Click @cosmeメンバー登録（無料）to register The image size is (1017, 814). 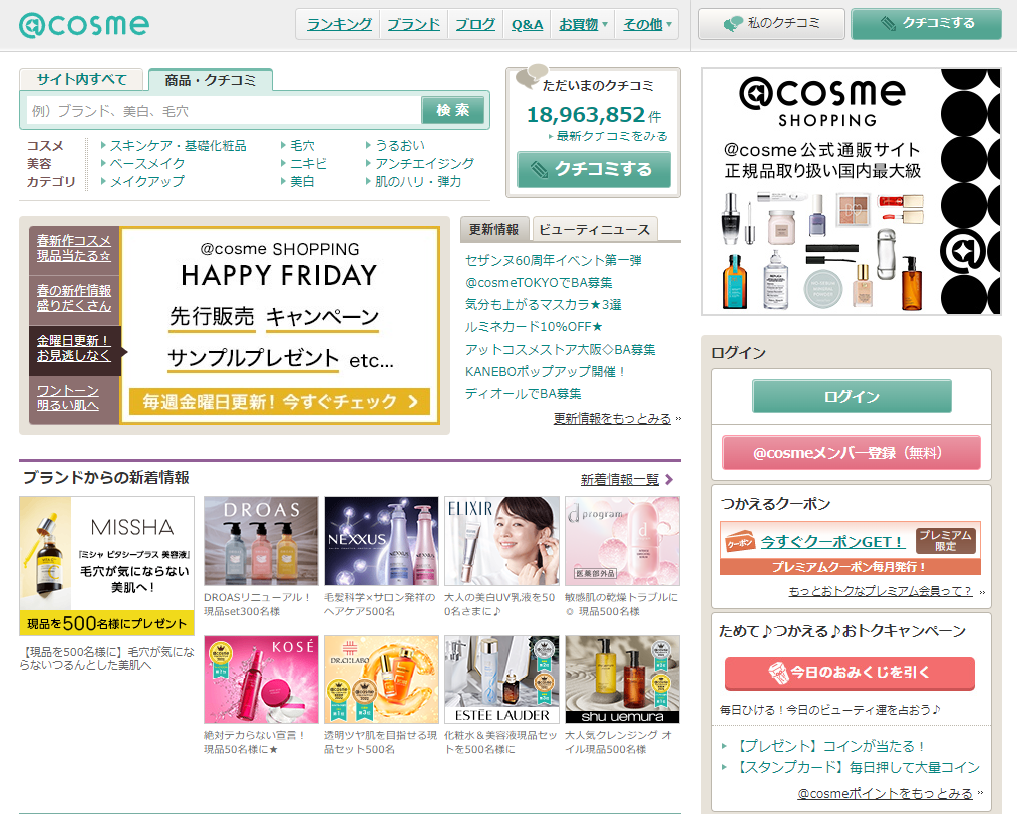click(849, 452)
